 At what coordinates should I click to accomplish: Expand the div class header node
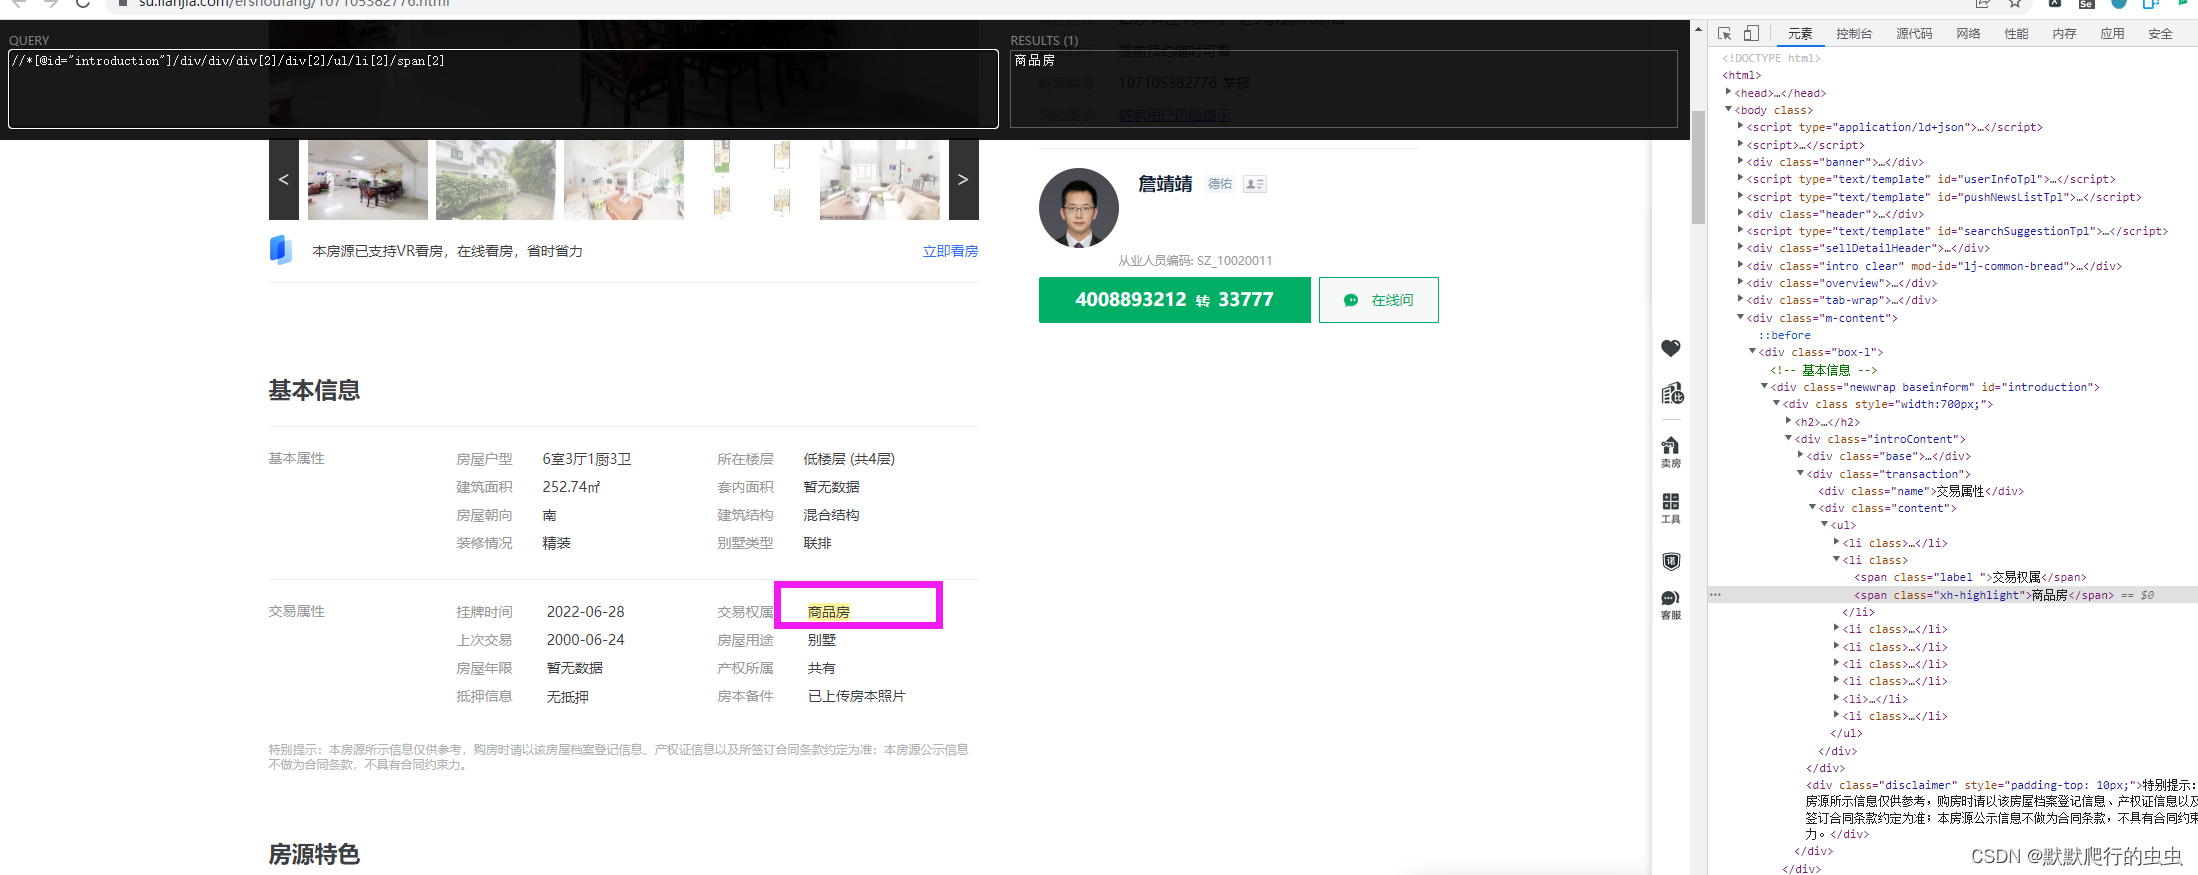1740,213
